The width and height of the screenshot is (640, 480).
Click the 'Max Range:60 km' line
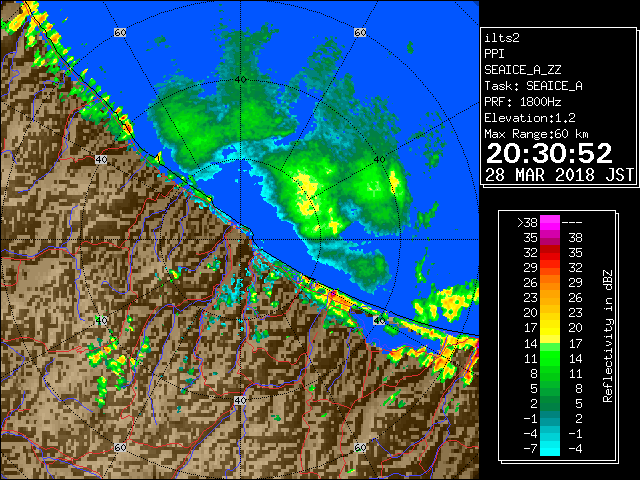click(x=536, y=134)
